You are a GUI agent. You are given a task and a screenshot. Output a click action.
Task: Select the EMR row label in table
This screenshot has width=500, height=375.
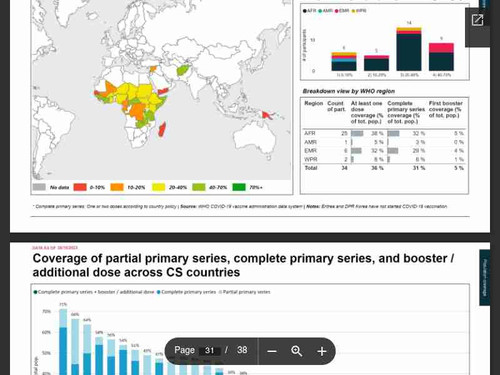coord(310,151)
